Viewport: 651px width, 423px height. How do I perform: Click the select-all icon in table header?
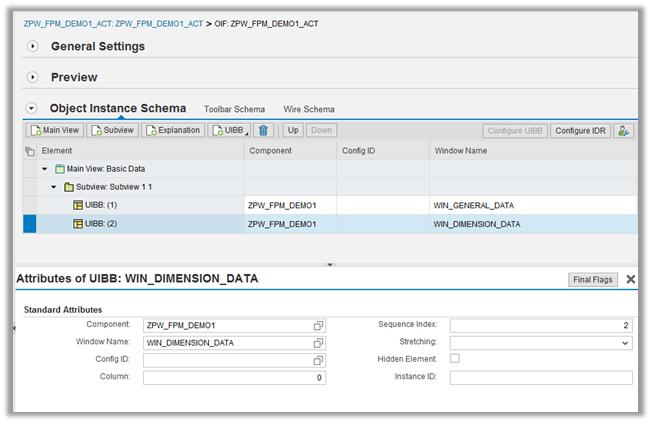pos(30,151)
